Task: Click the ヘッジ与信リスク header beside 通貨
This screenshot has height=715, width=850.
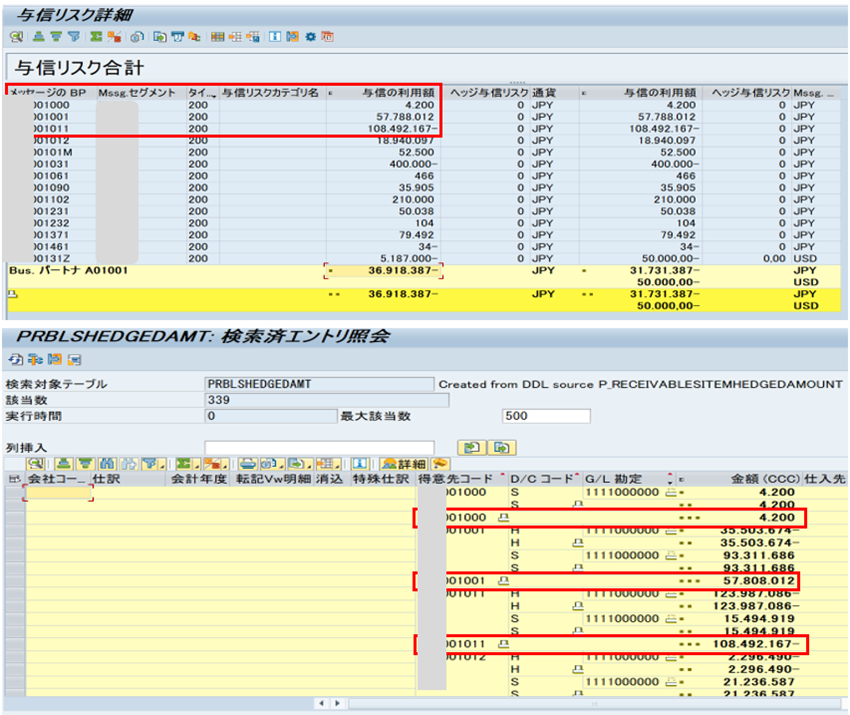Action: (x=488, y=93)
